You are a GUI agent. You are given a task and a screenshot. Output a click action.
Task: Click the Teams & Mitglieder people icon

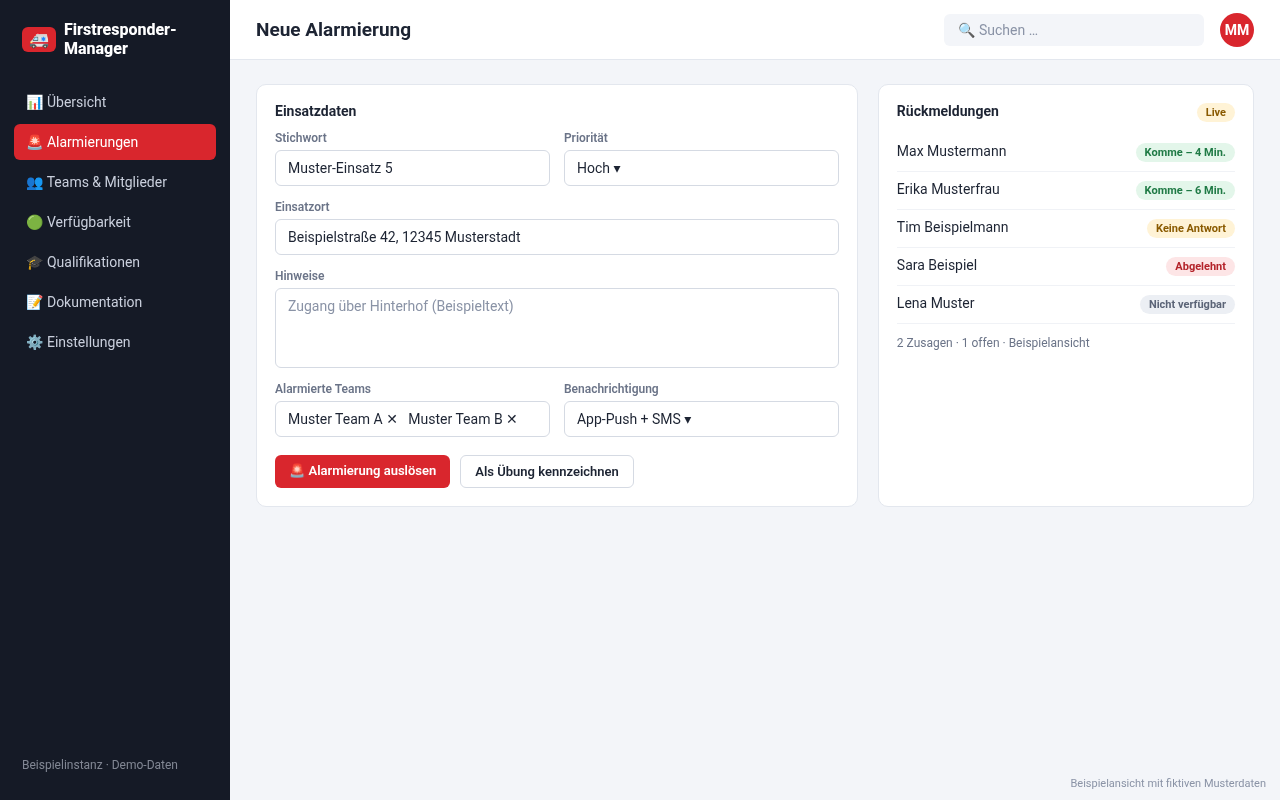tap(34, 182)
